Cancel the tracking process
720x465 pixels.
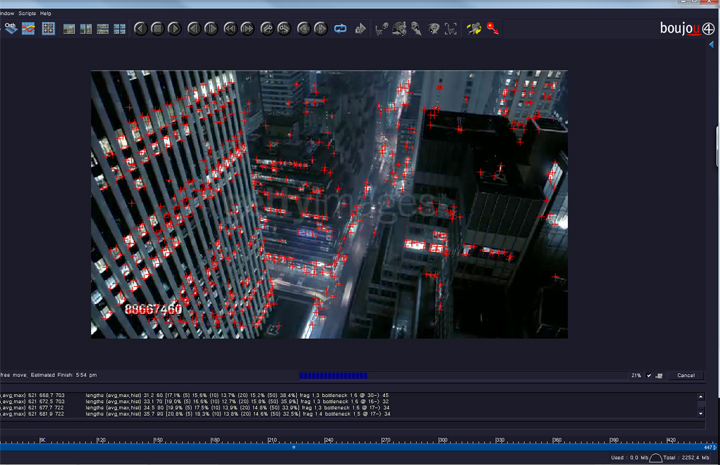click(x=686, y=375)
